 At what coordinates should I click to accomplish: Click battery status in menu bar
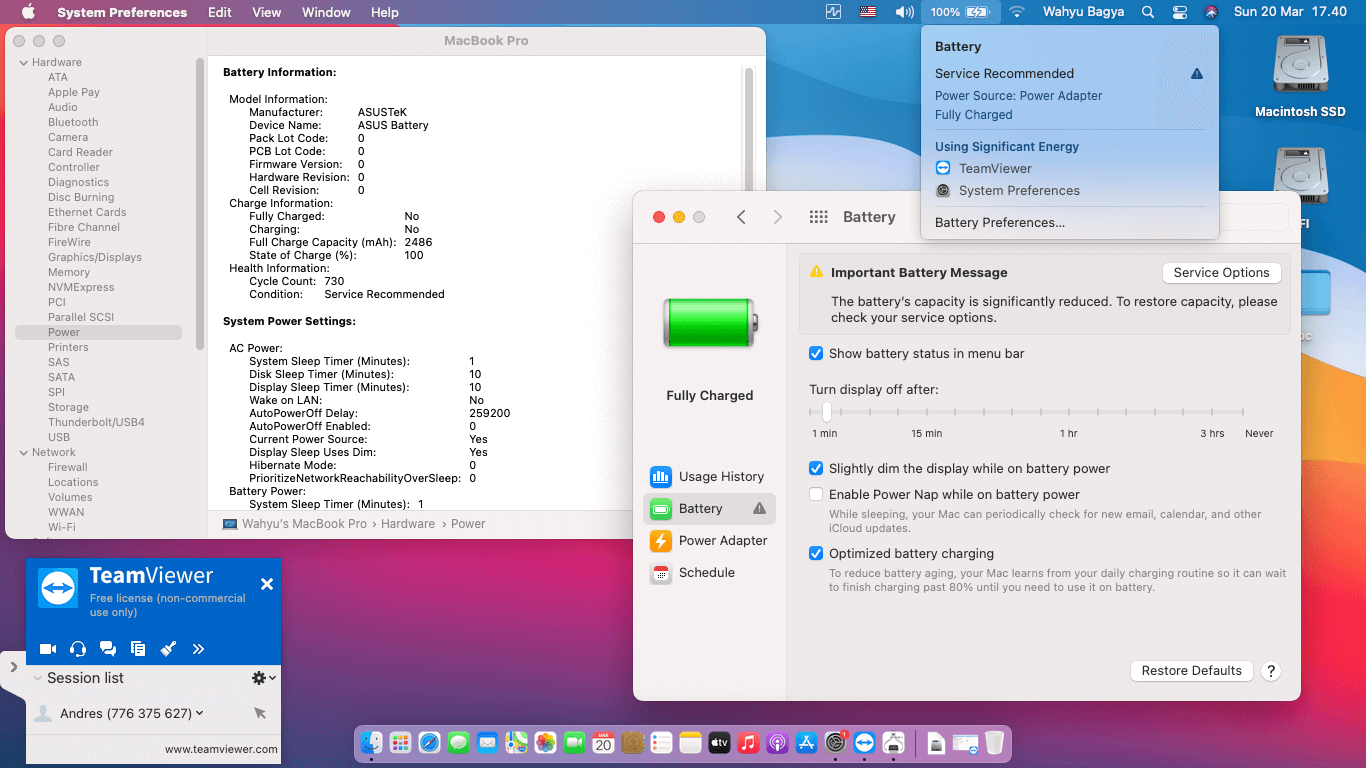pyautogui.click(x=959, y=12)
